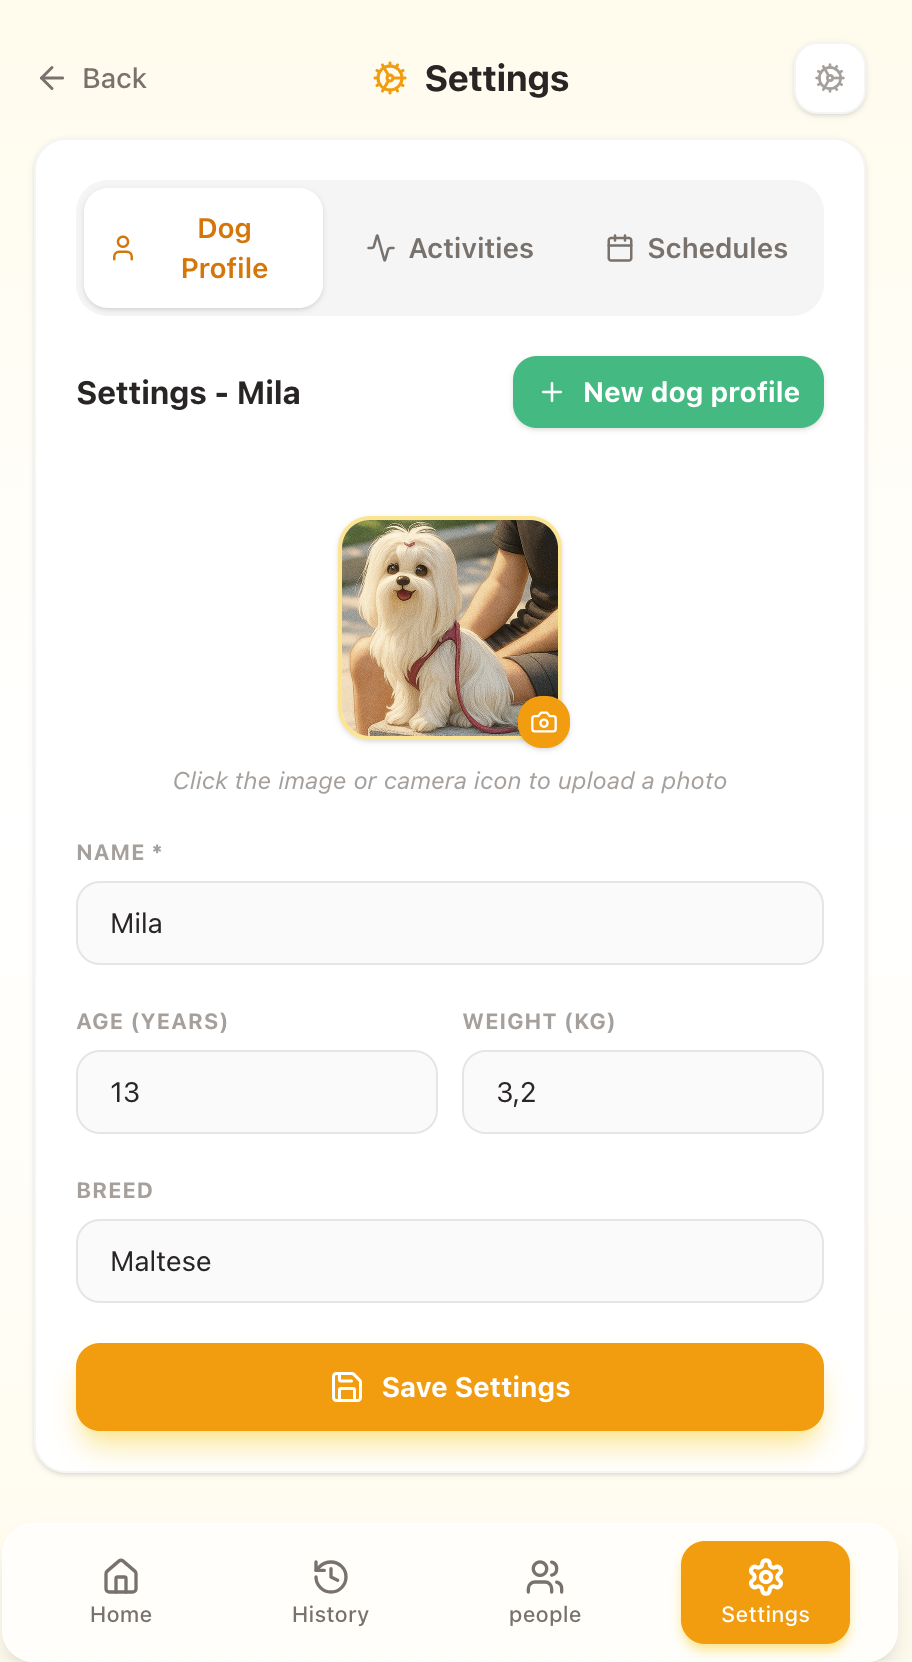Image resolution: width=912 pixels, height=1662 pixels.
Task: Open History from the bottom bar
Action: (x=330, y=1592)
